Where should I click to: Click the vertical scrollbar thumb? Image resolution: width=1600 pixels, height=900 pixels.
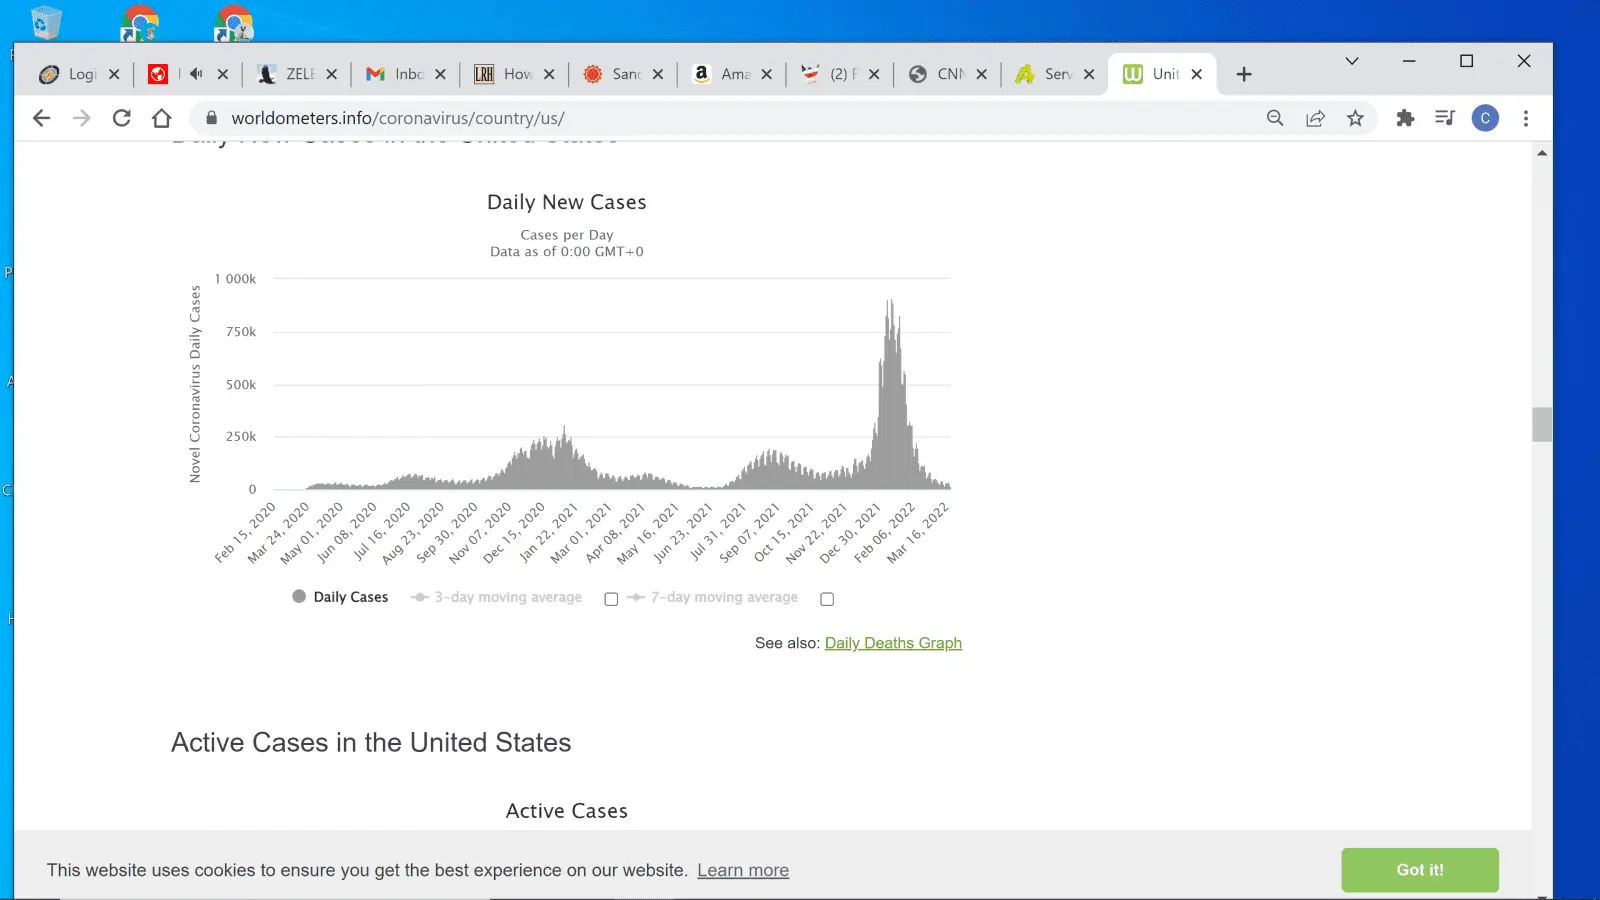point(1541,424)
